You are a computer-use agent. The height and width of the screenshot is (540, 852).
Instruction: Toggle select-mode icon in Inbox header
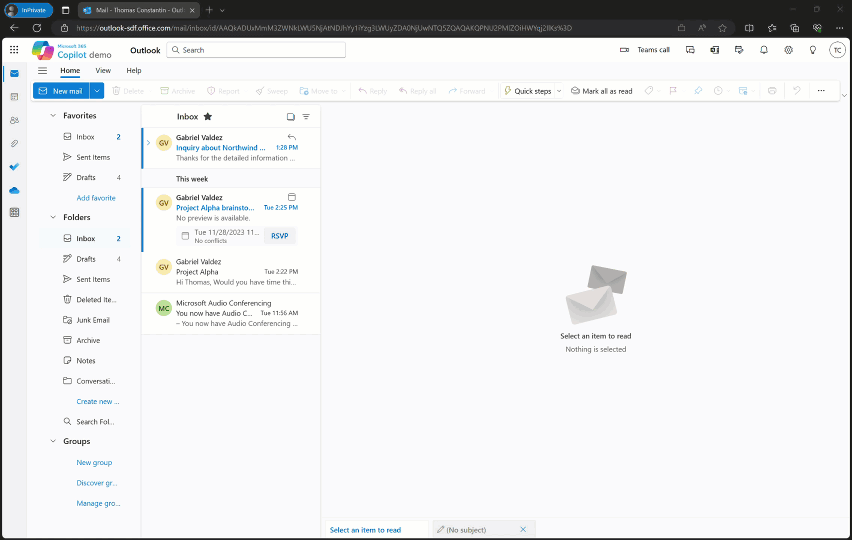(x=291, y=117)
